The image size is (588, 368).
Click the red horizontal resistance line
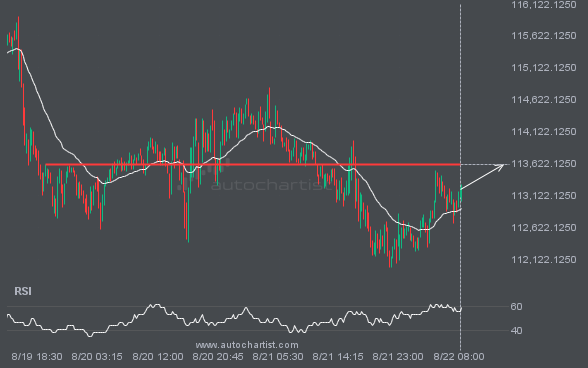[253, 165]
